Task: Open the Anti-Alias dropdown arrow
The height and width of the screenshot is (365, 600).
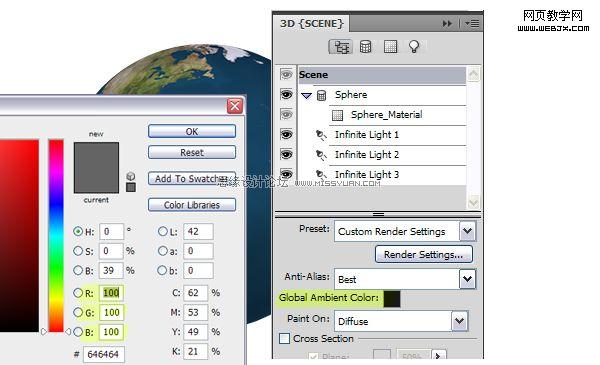Action: 468,279
